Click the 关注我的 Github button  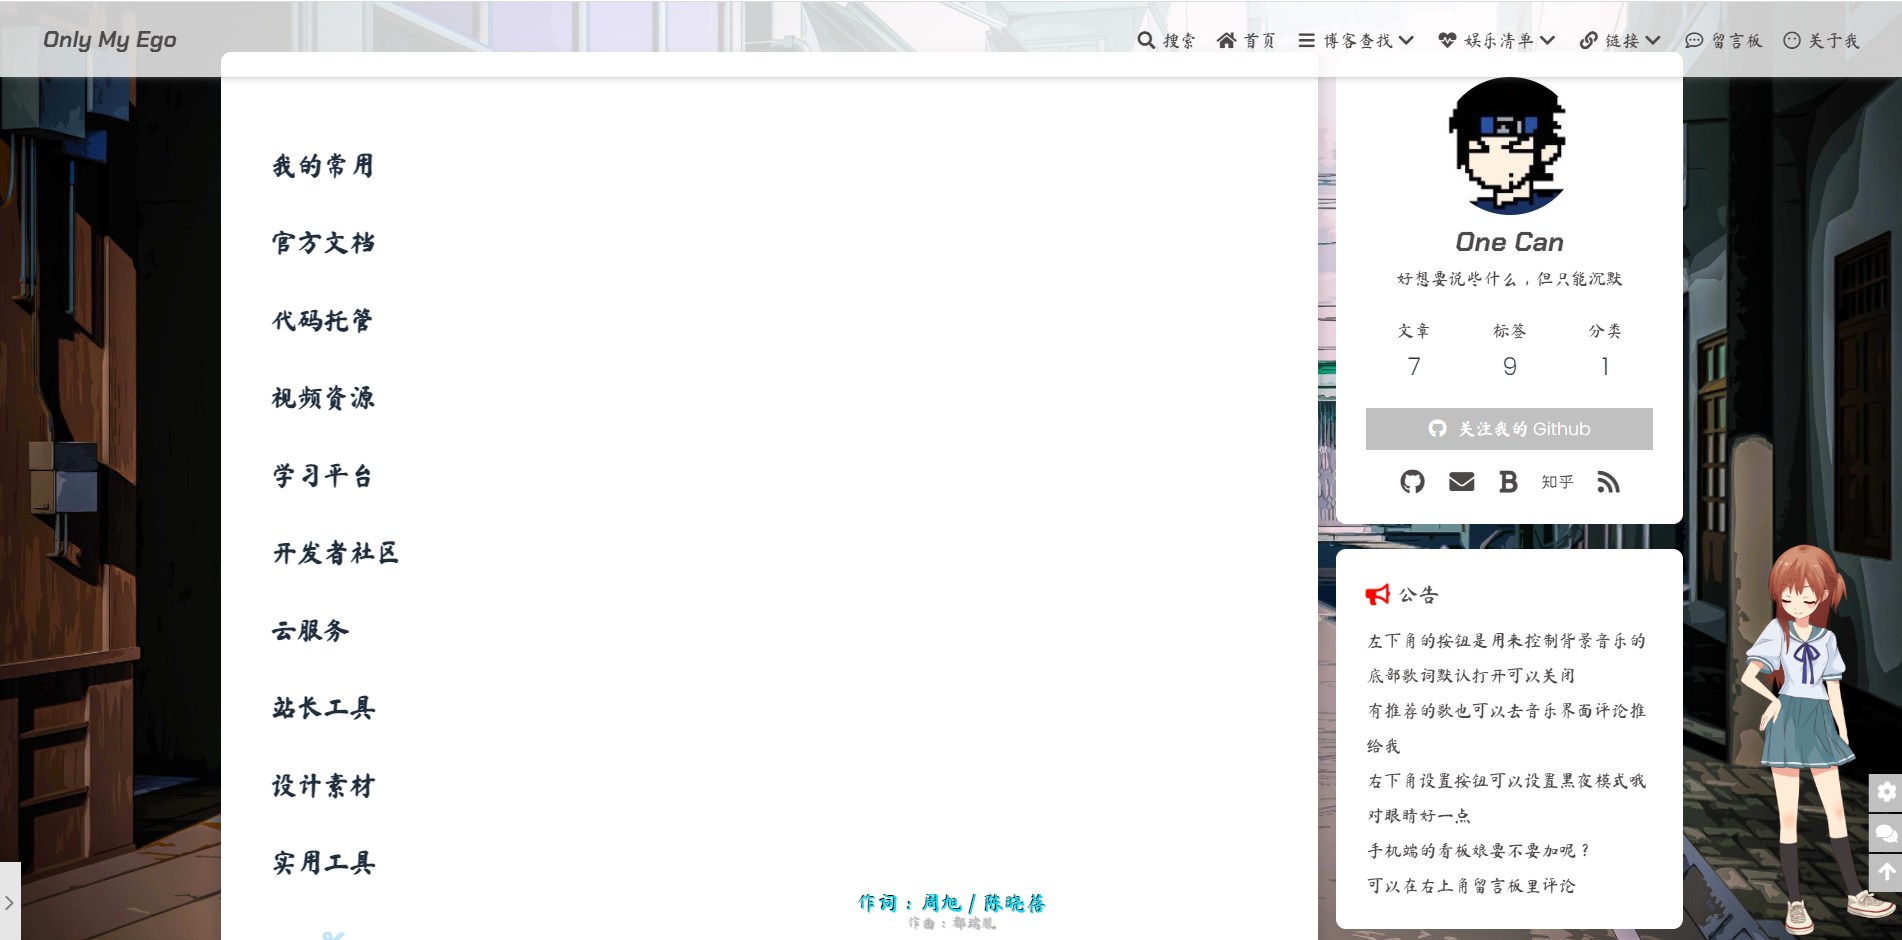pos(1509,429)
